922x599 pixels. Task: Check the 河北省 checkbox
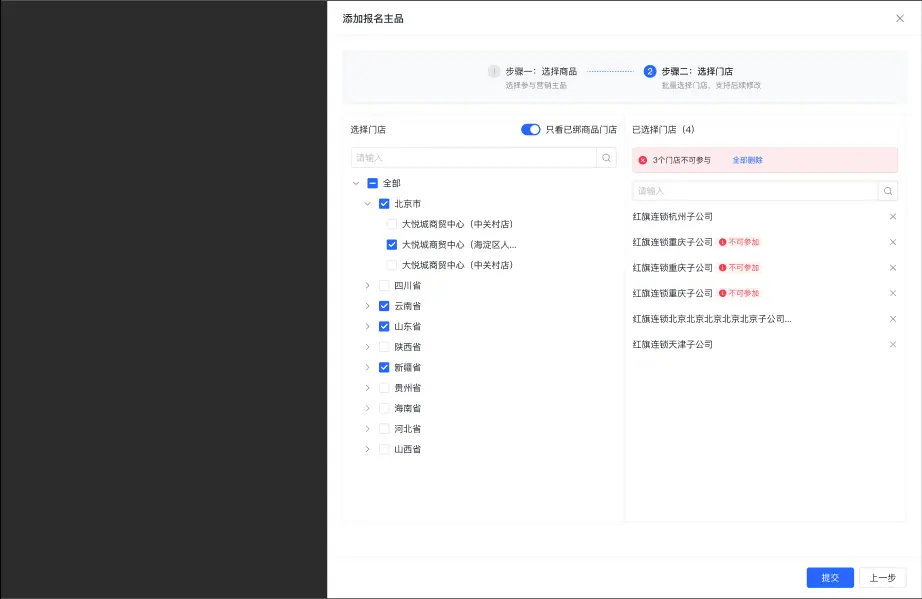[x=384, y=429]
